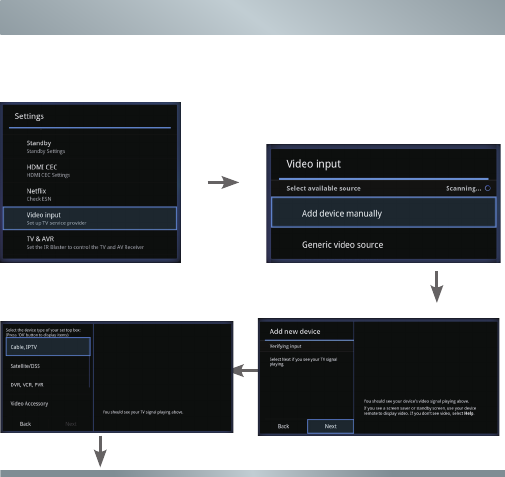
Task: Click the down arrow below device type panel
Action: point(100,451)
